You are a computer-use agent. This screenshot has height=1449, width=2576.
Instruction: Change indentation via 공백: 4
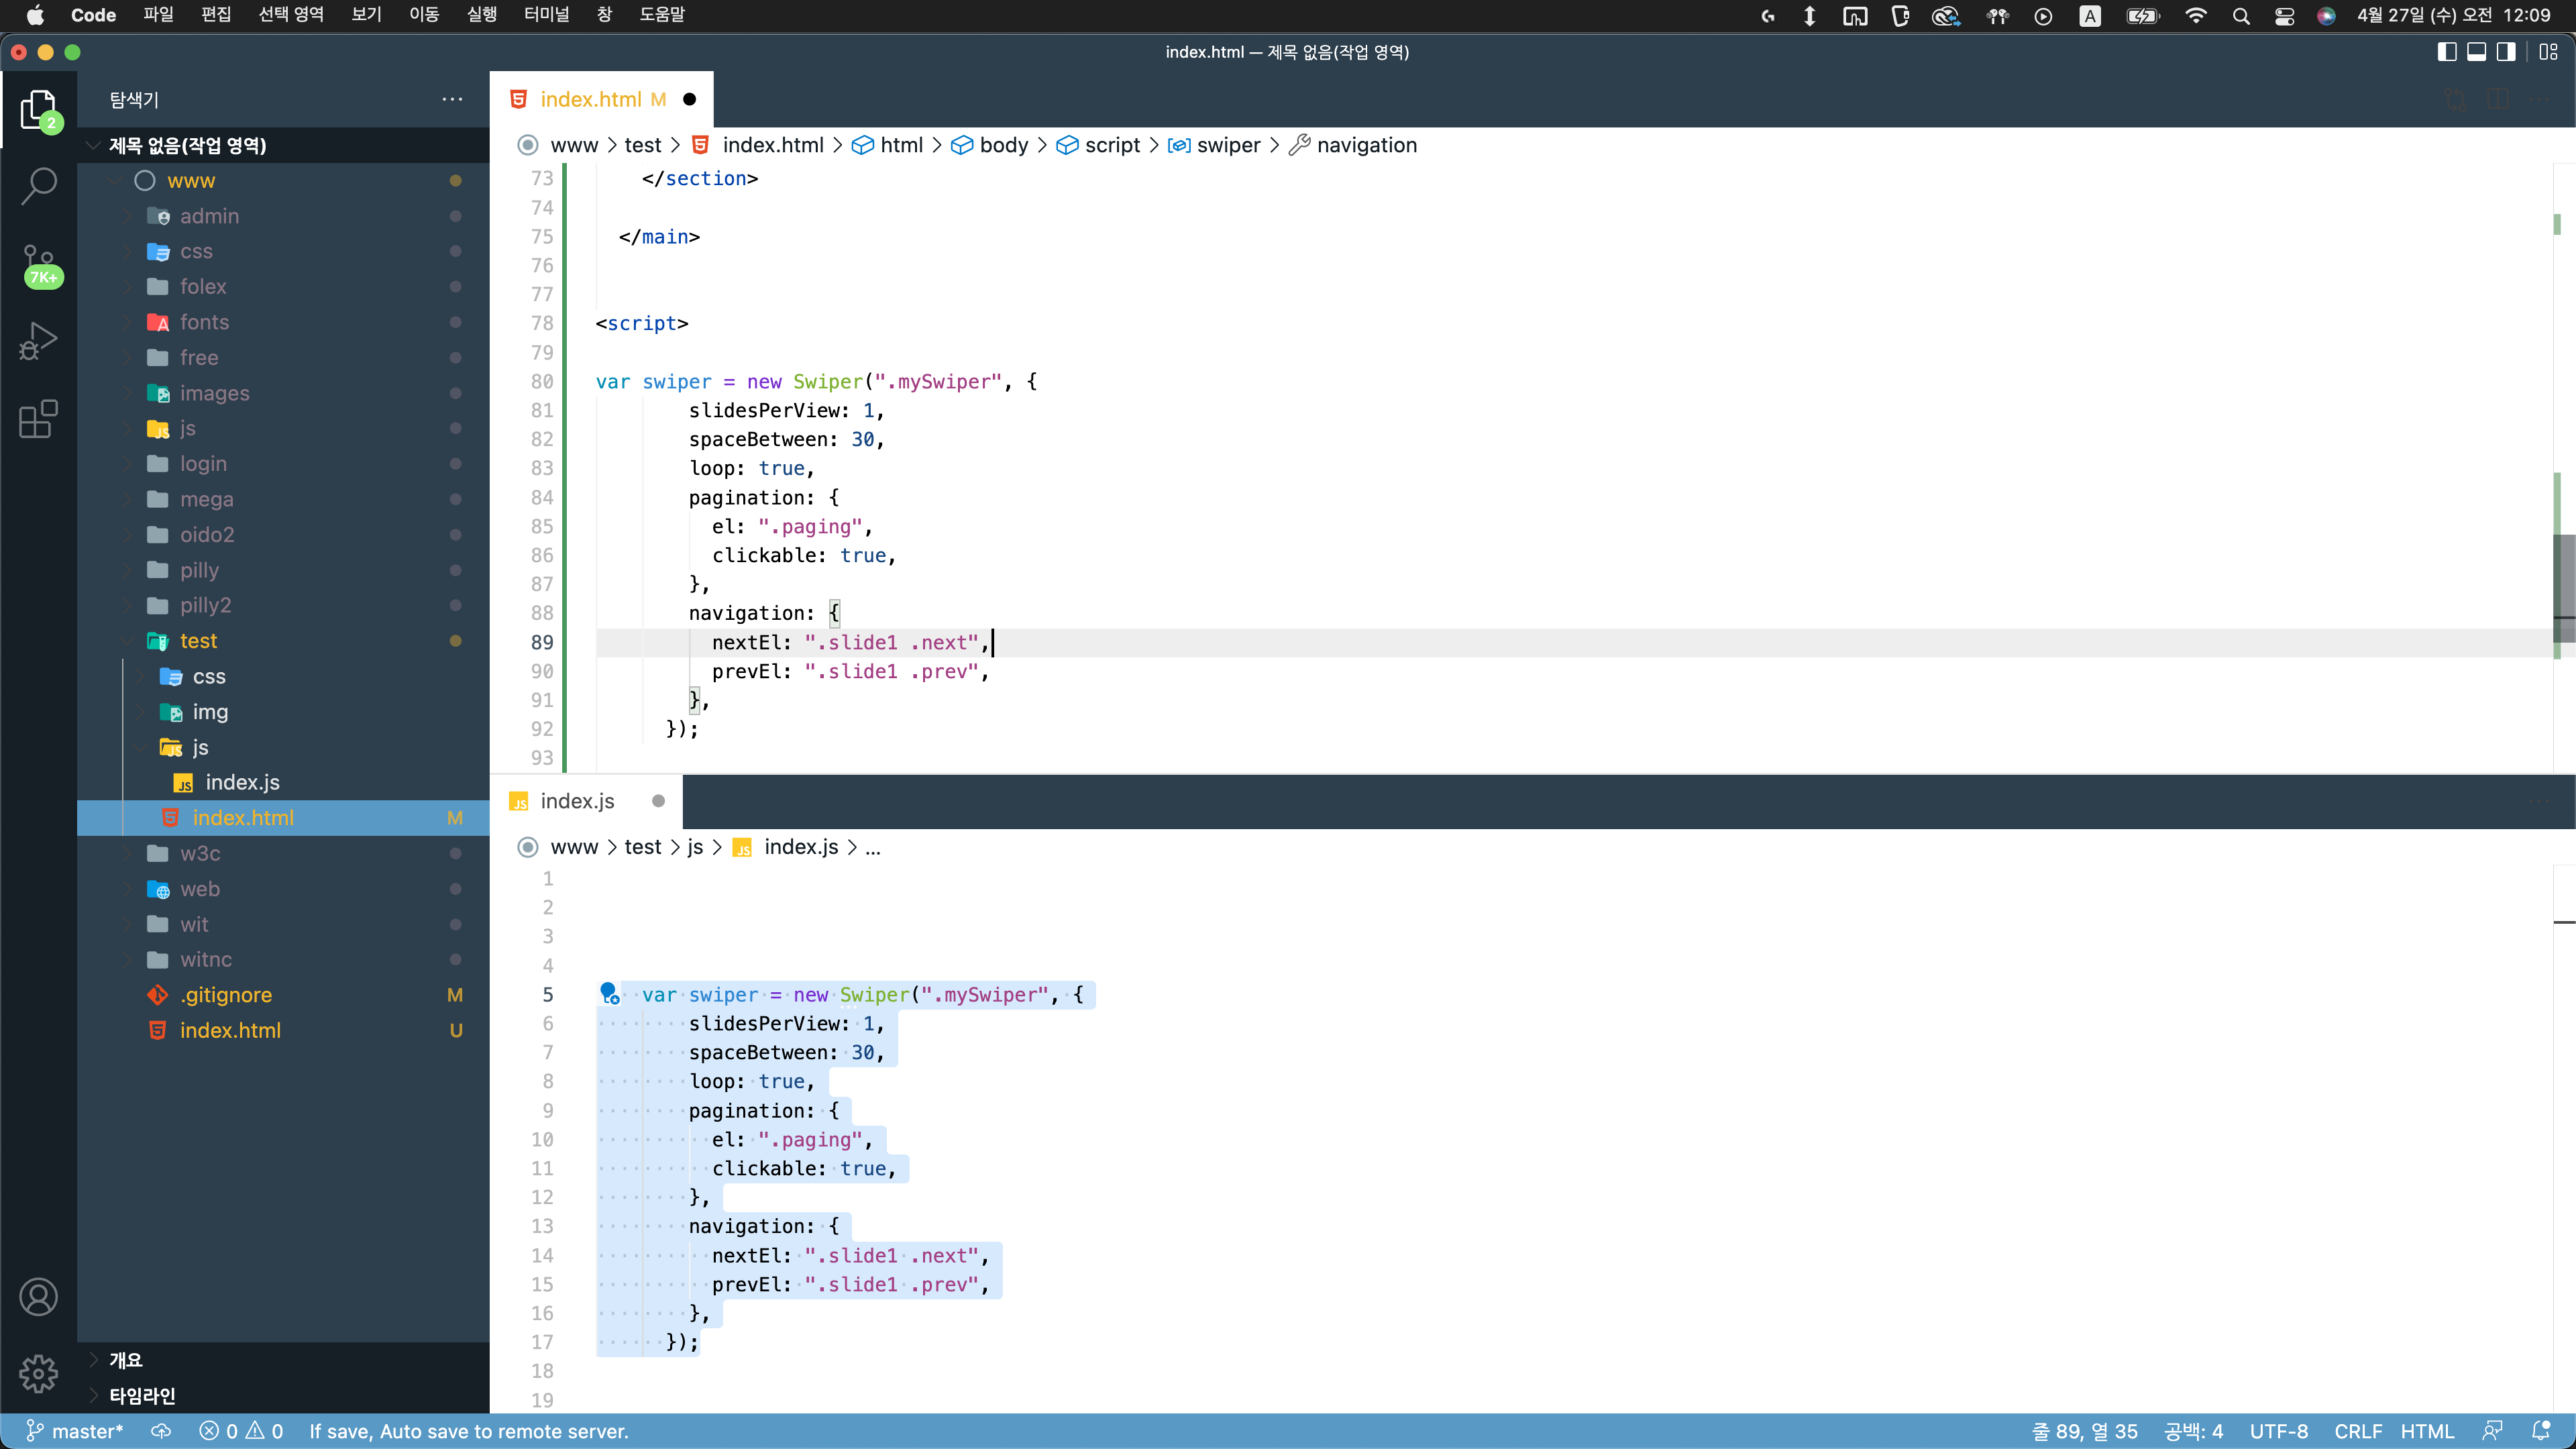click(x=2193, y=1431)
